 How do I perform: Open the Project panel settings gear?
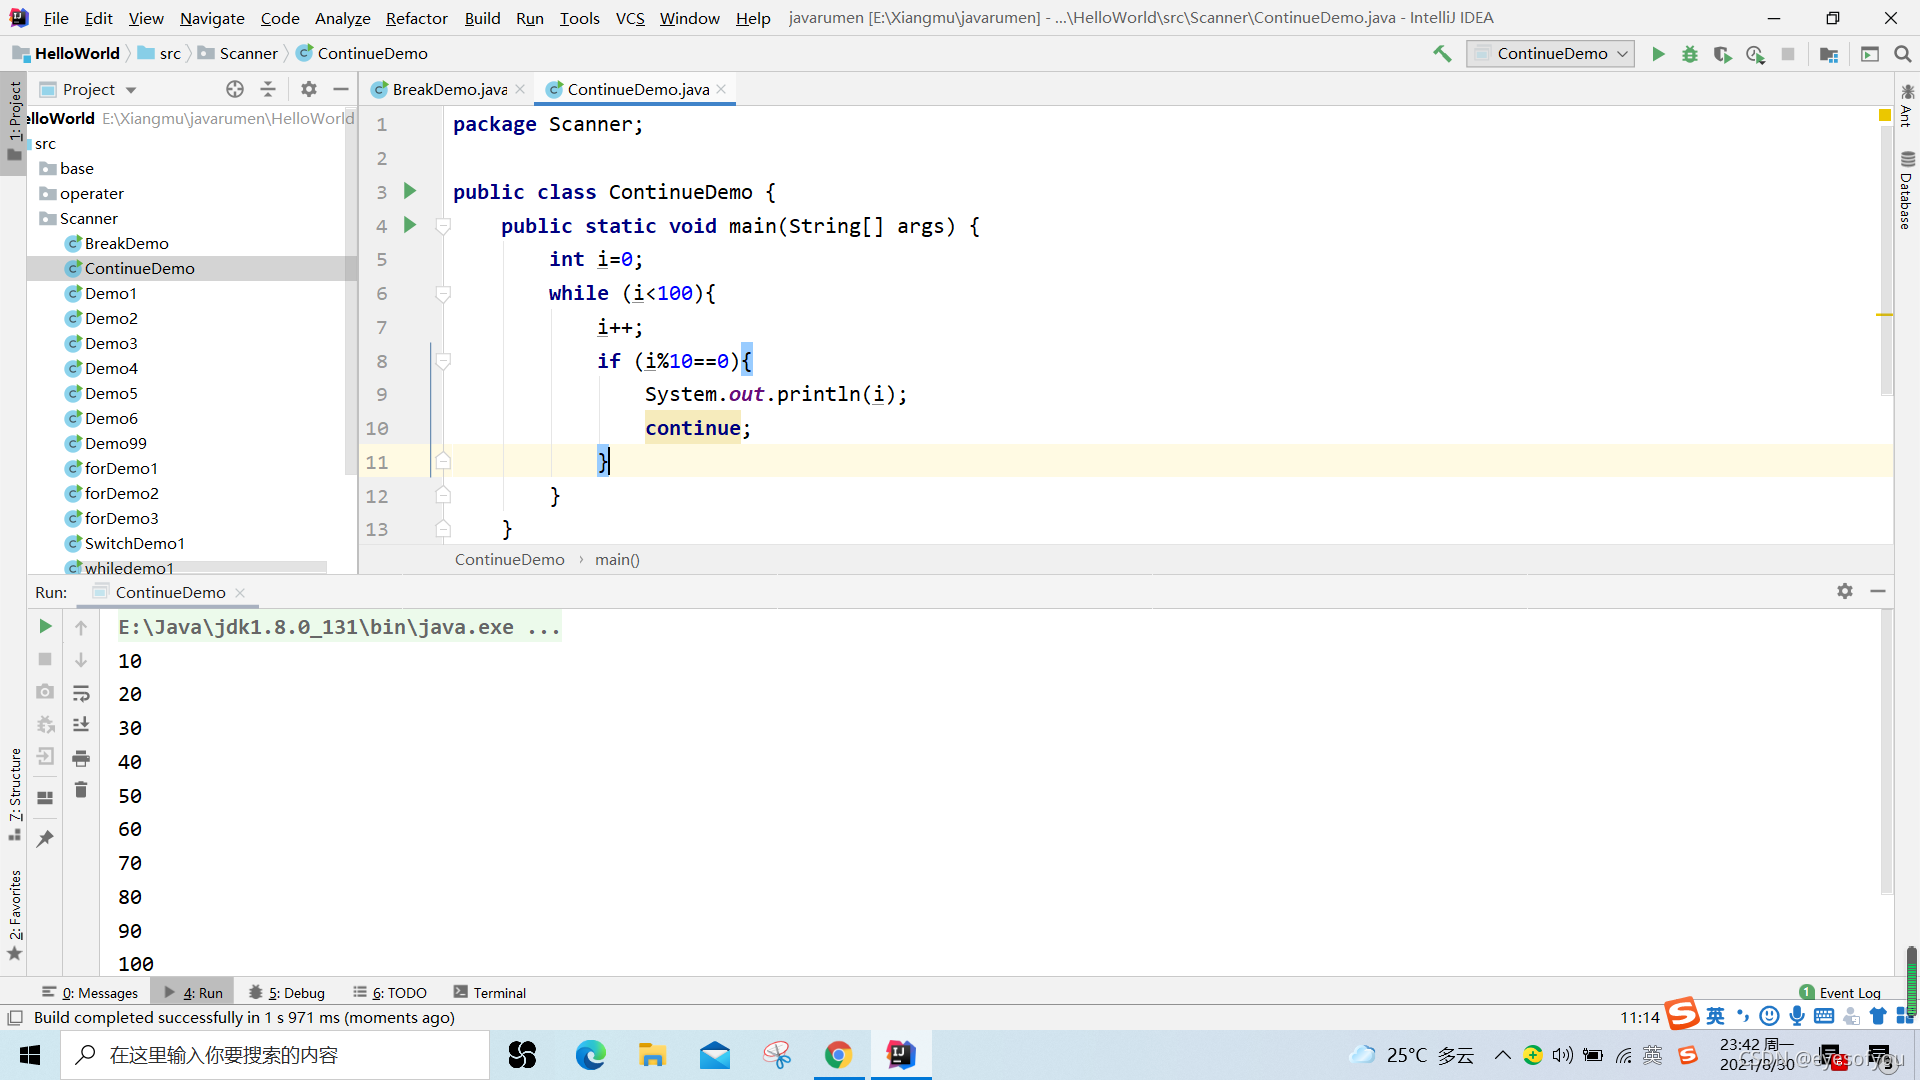pos(309,89)
